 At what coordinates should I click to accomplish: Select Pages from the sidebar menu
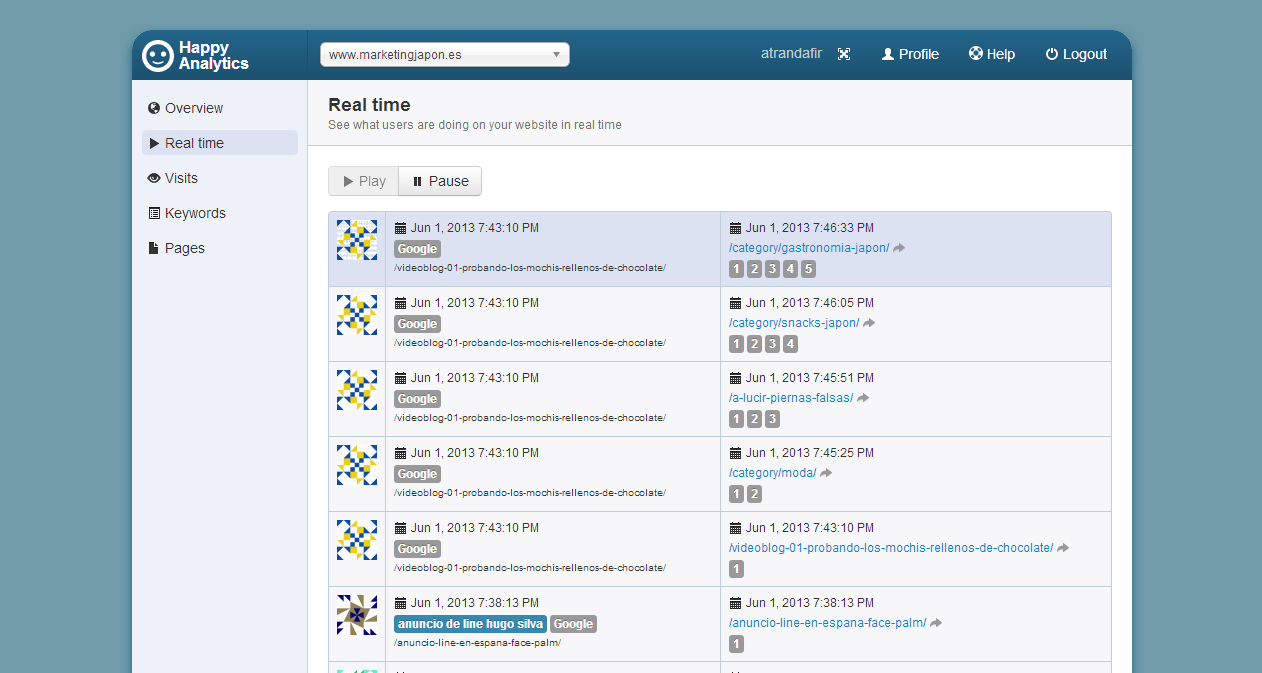[x=184, y=248]
